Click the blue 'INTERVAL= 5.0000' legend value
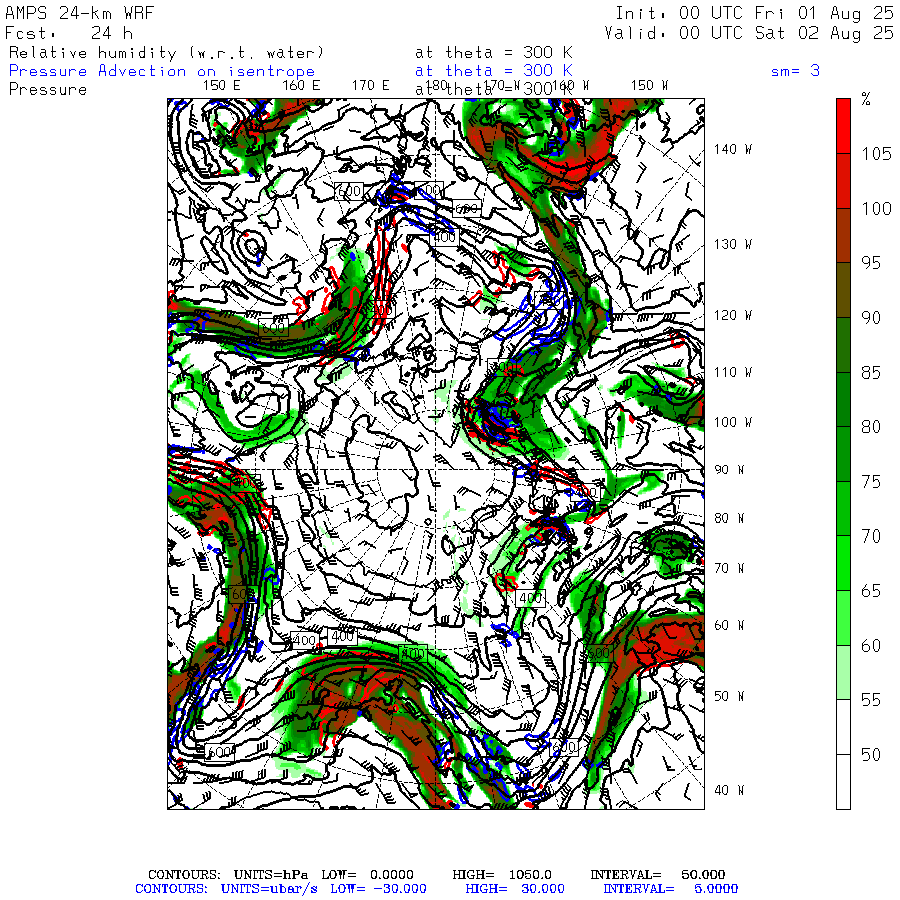 670,889
